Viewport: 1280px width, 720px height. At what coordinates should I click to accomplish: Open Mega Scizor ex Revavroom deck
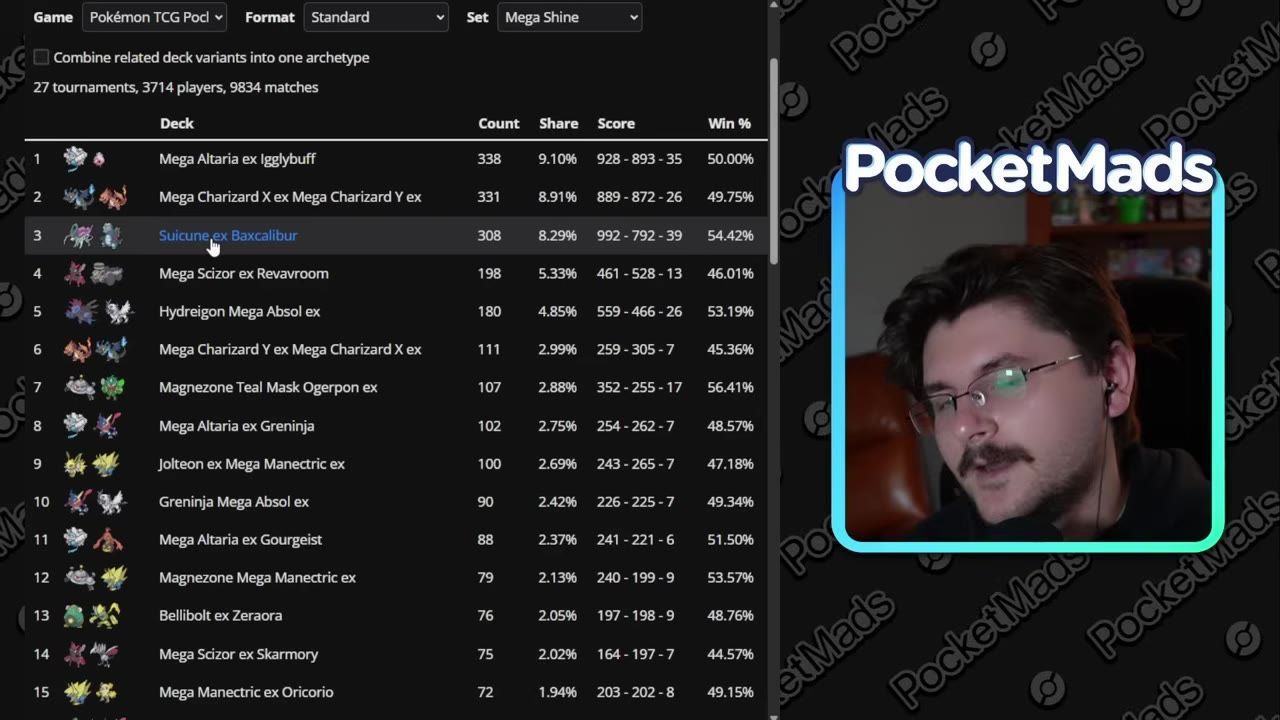[x=243, y=273]
